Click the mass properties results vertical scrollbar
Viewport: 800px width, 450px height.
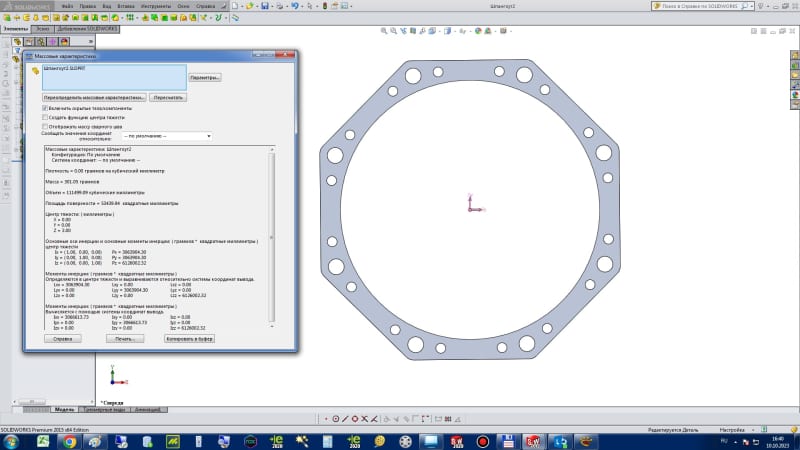tap(271, 237)
